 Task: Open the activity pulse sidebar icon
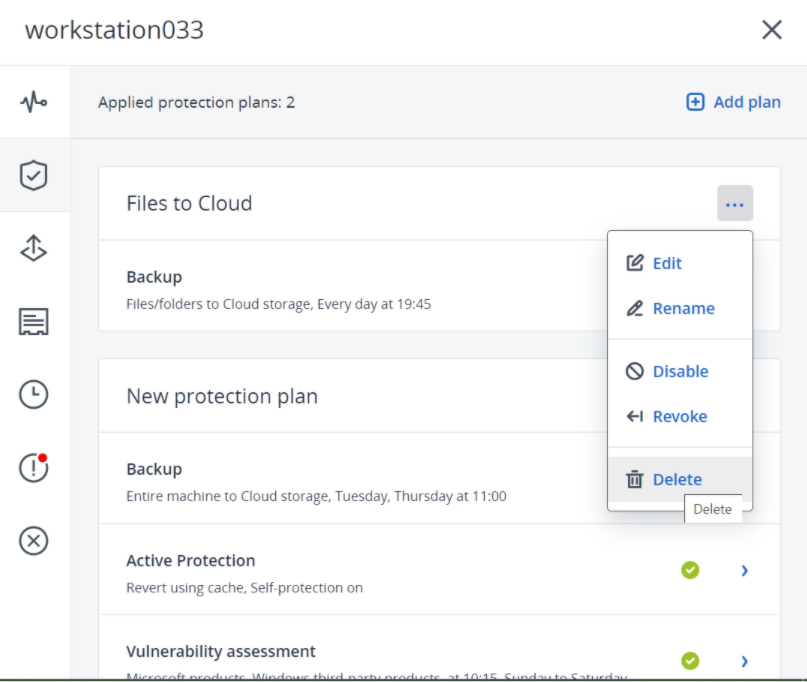click(x=34, y=102)
